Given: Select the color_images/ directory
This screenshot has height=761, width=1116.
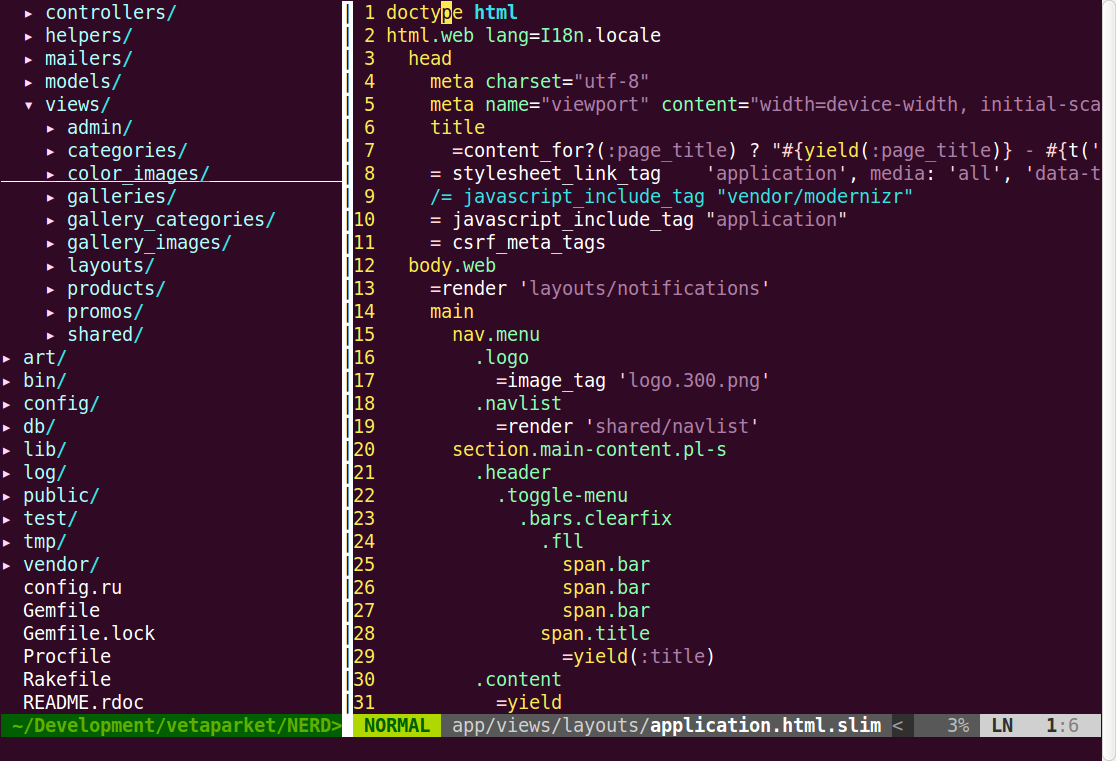Looking at the screenshot, I should pyautogui.click(x=138, y=173).
